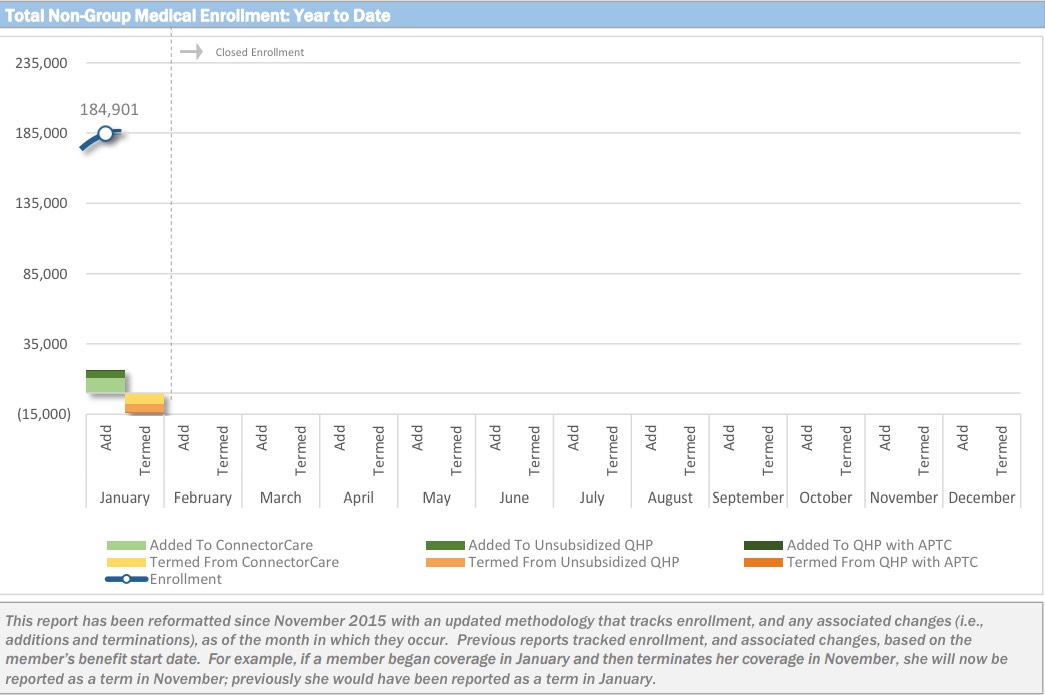The width and height of the screenshot is (1045, 698).
Task: Select the 184,901 data label
Action: pos(109,110)
